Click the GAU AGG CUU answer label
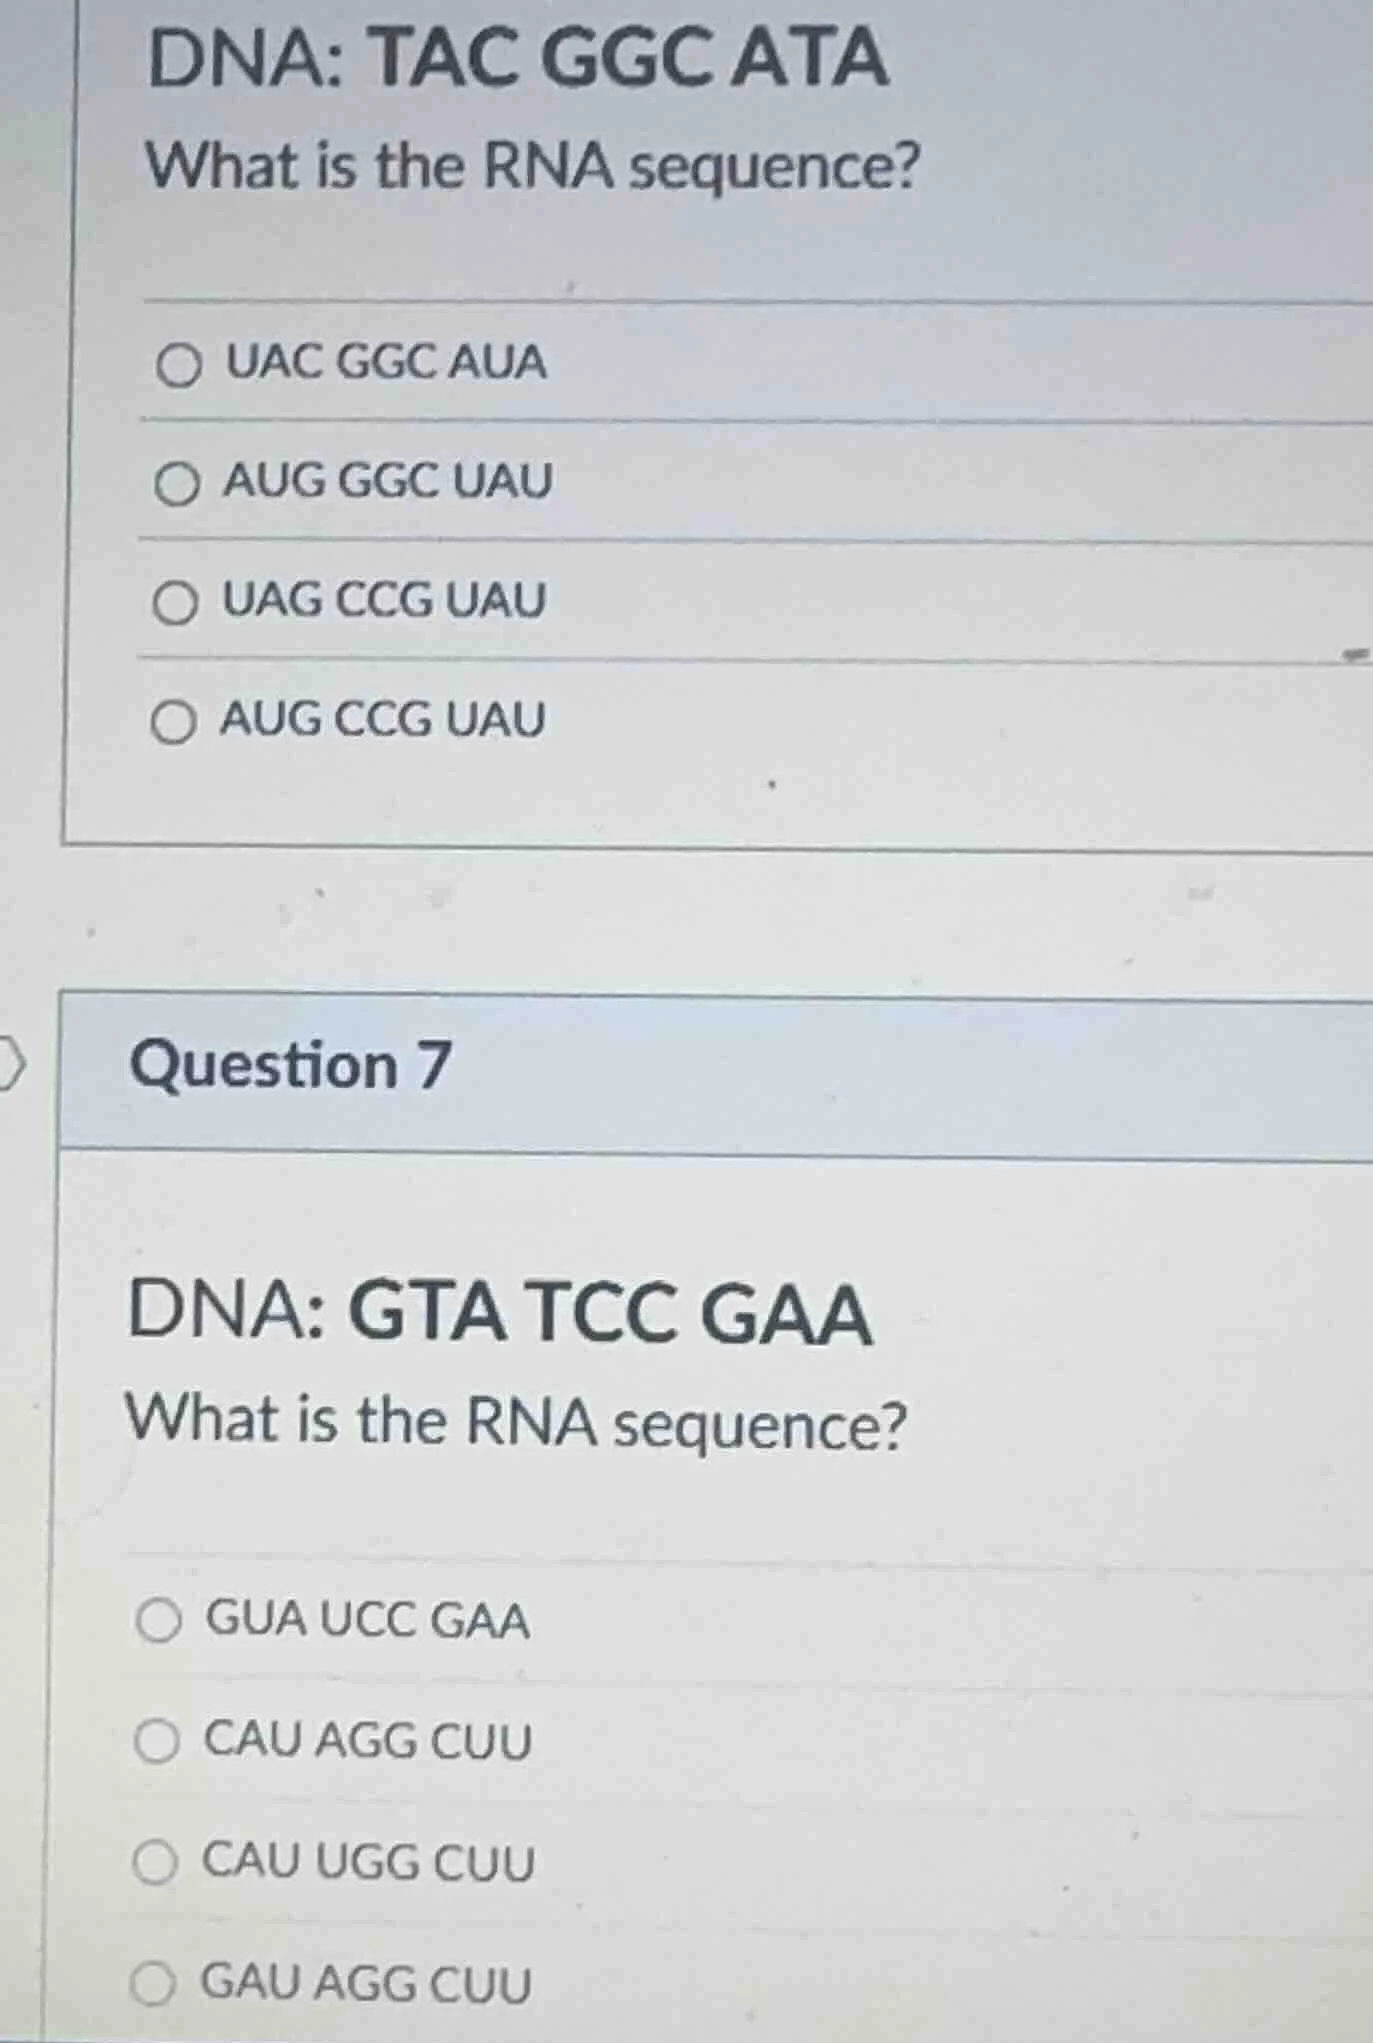This screenshot has width=1373, height=2043. [x=363, y=1984]
